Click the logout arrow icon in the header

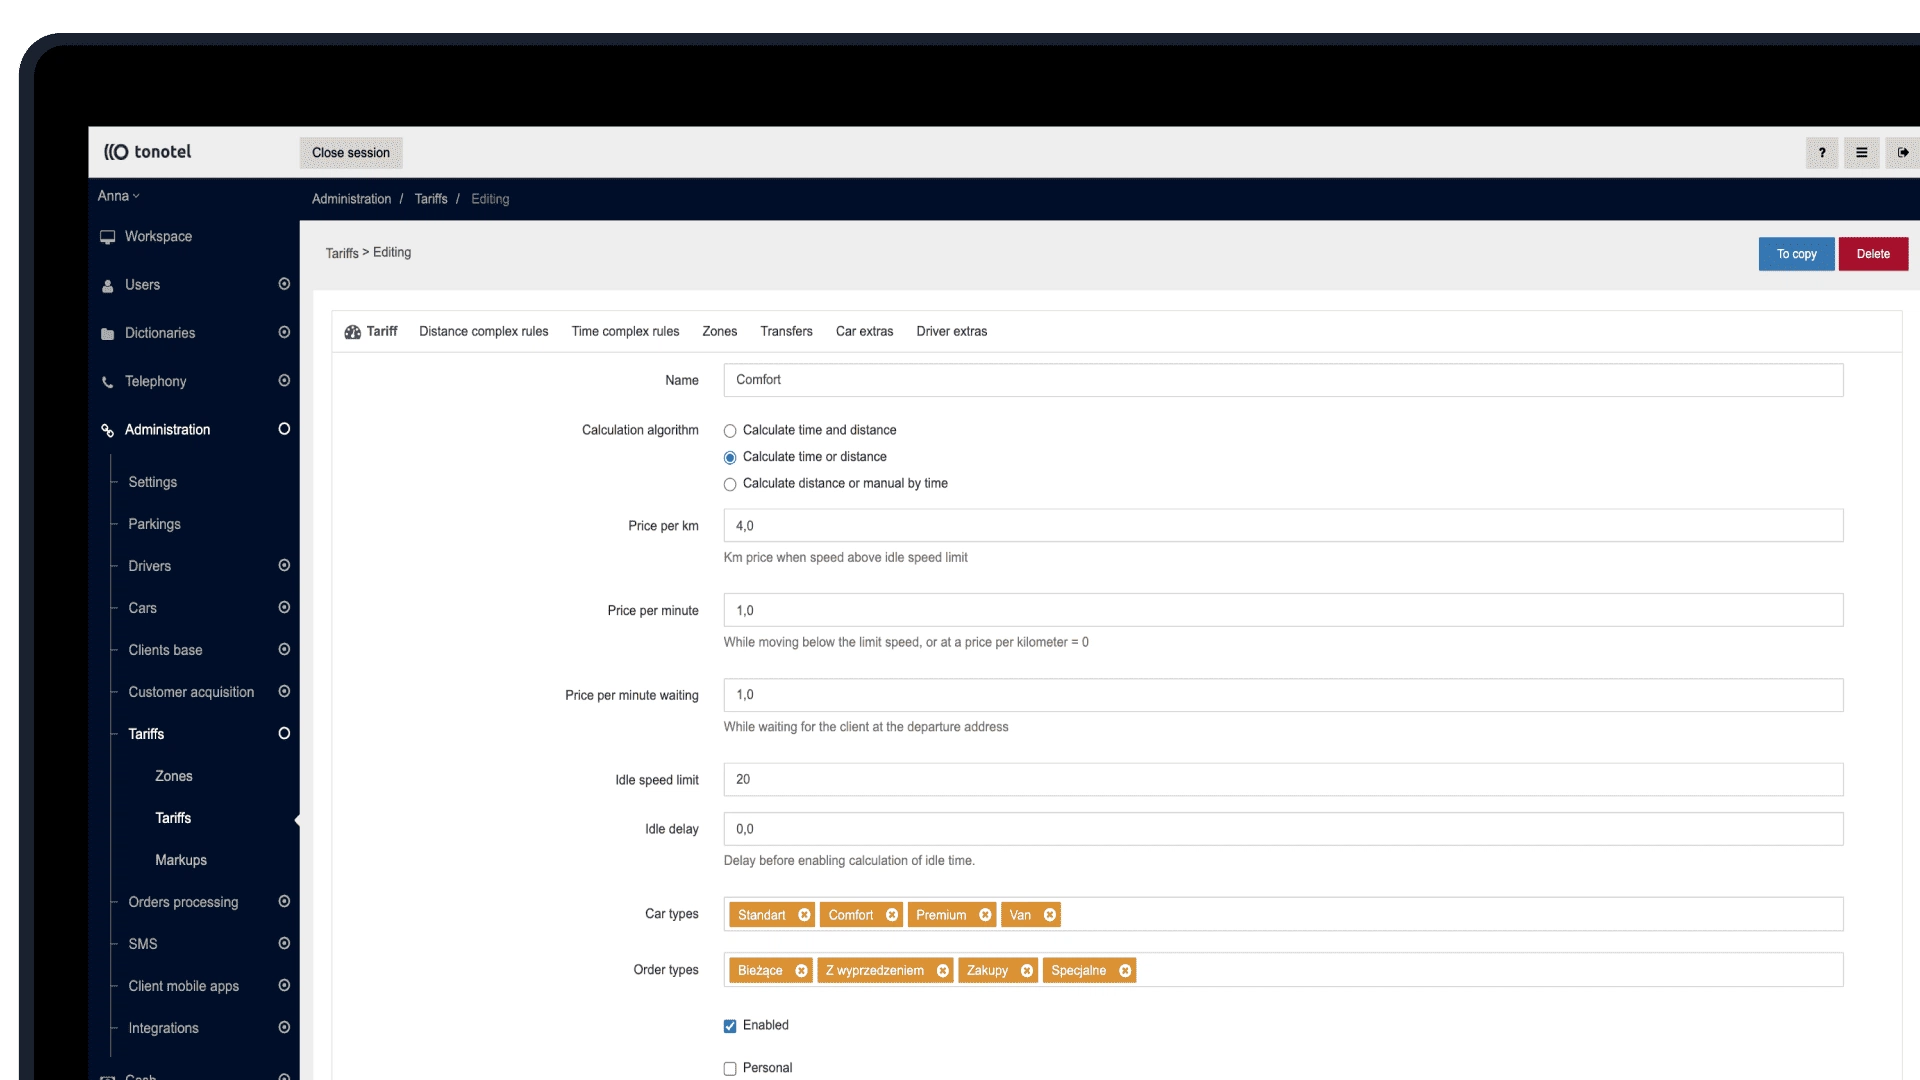tap(1902, 153)
